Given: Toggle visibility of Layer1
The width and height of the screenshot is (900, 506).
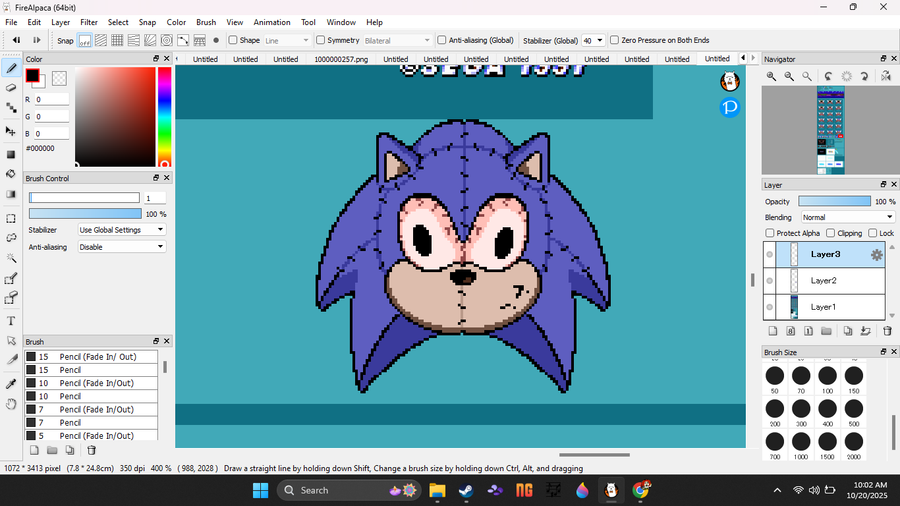Looking at the screenshot, I should click(x=770, y=307).
